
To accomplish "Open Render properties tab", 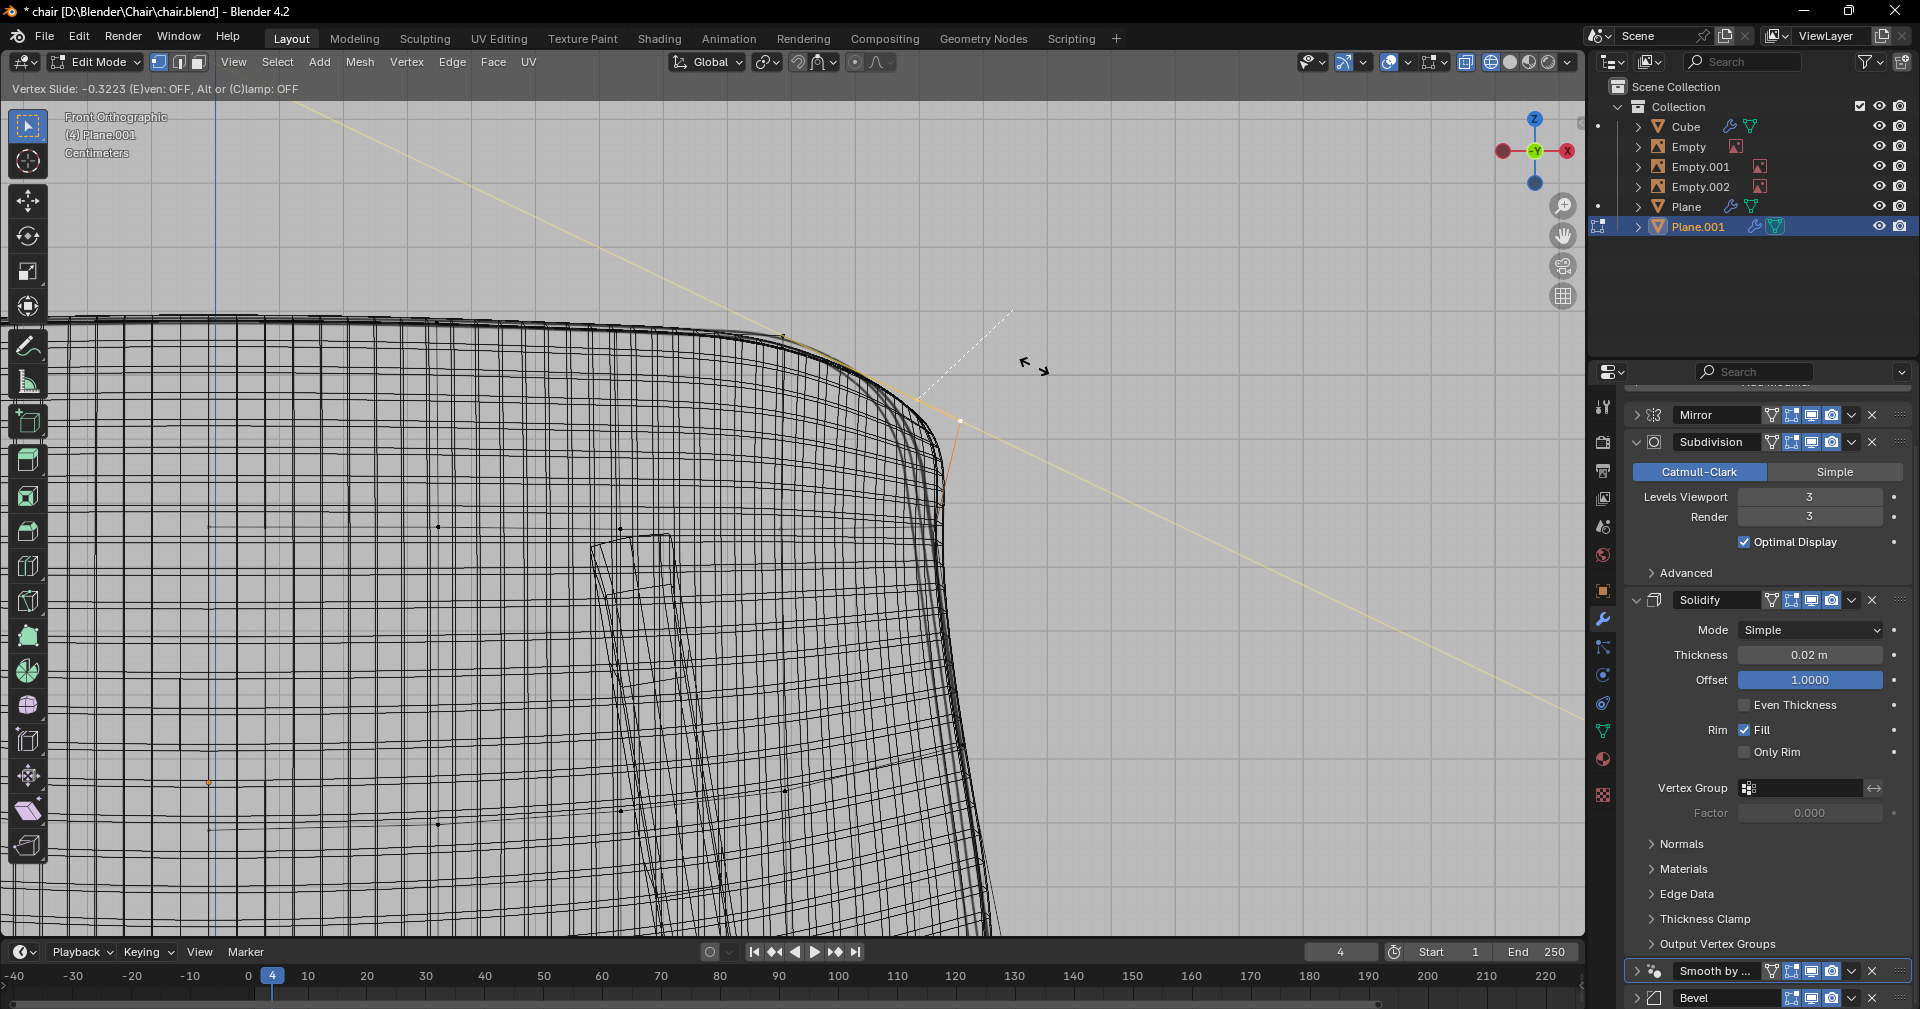I will point(1603,443).
